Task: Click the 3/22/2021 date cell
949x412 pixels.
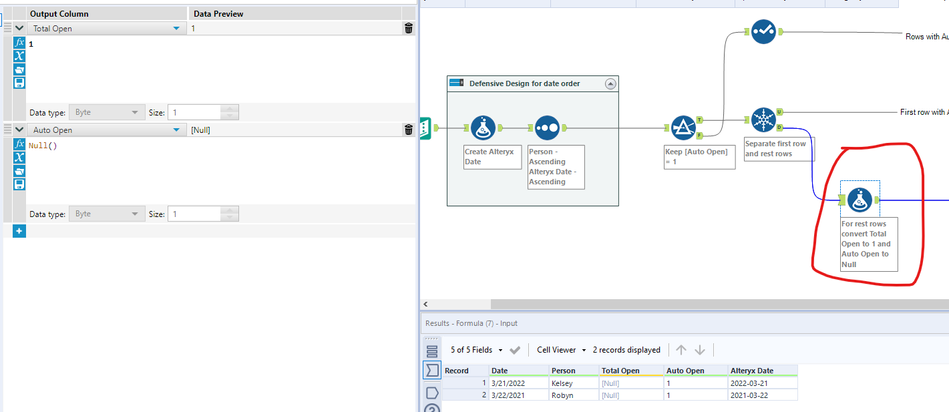Action: [519, 394]
